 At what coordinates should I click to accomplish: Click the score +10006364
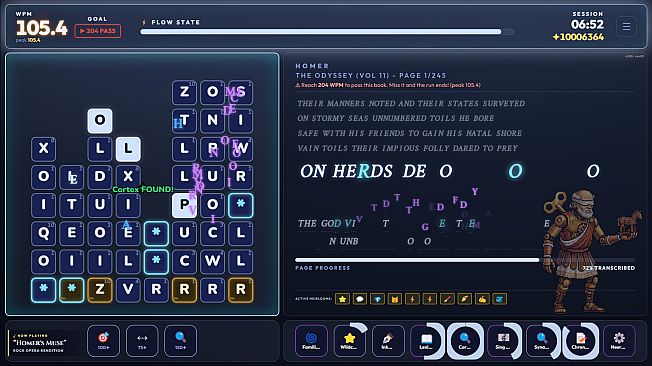[578, 37]
